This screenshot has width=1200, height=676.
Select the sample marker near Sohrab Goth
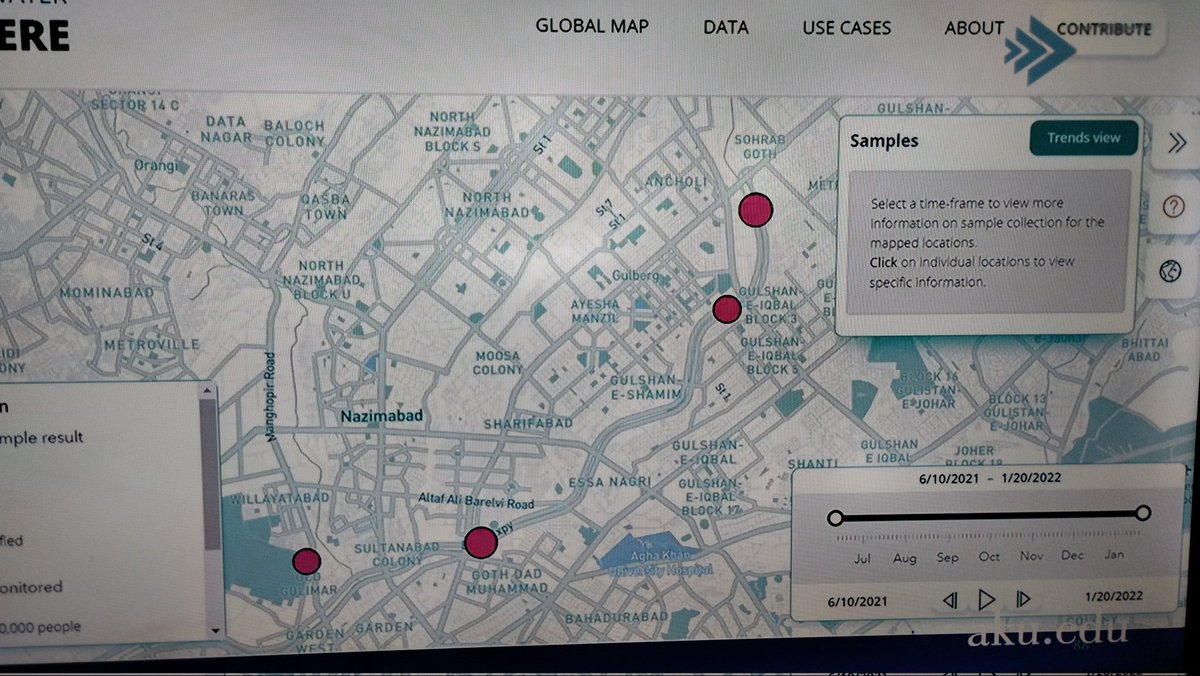756,209
